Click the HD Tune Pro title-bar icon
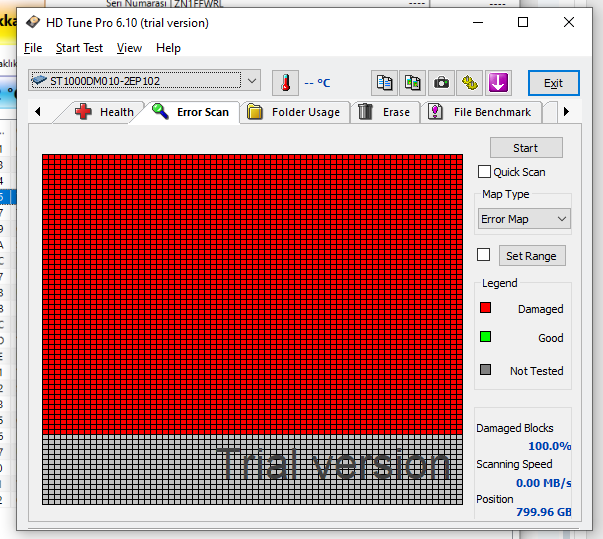The image size is (603, 539). (x=33, y=22)
